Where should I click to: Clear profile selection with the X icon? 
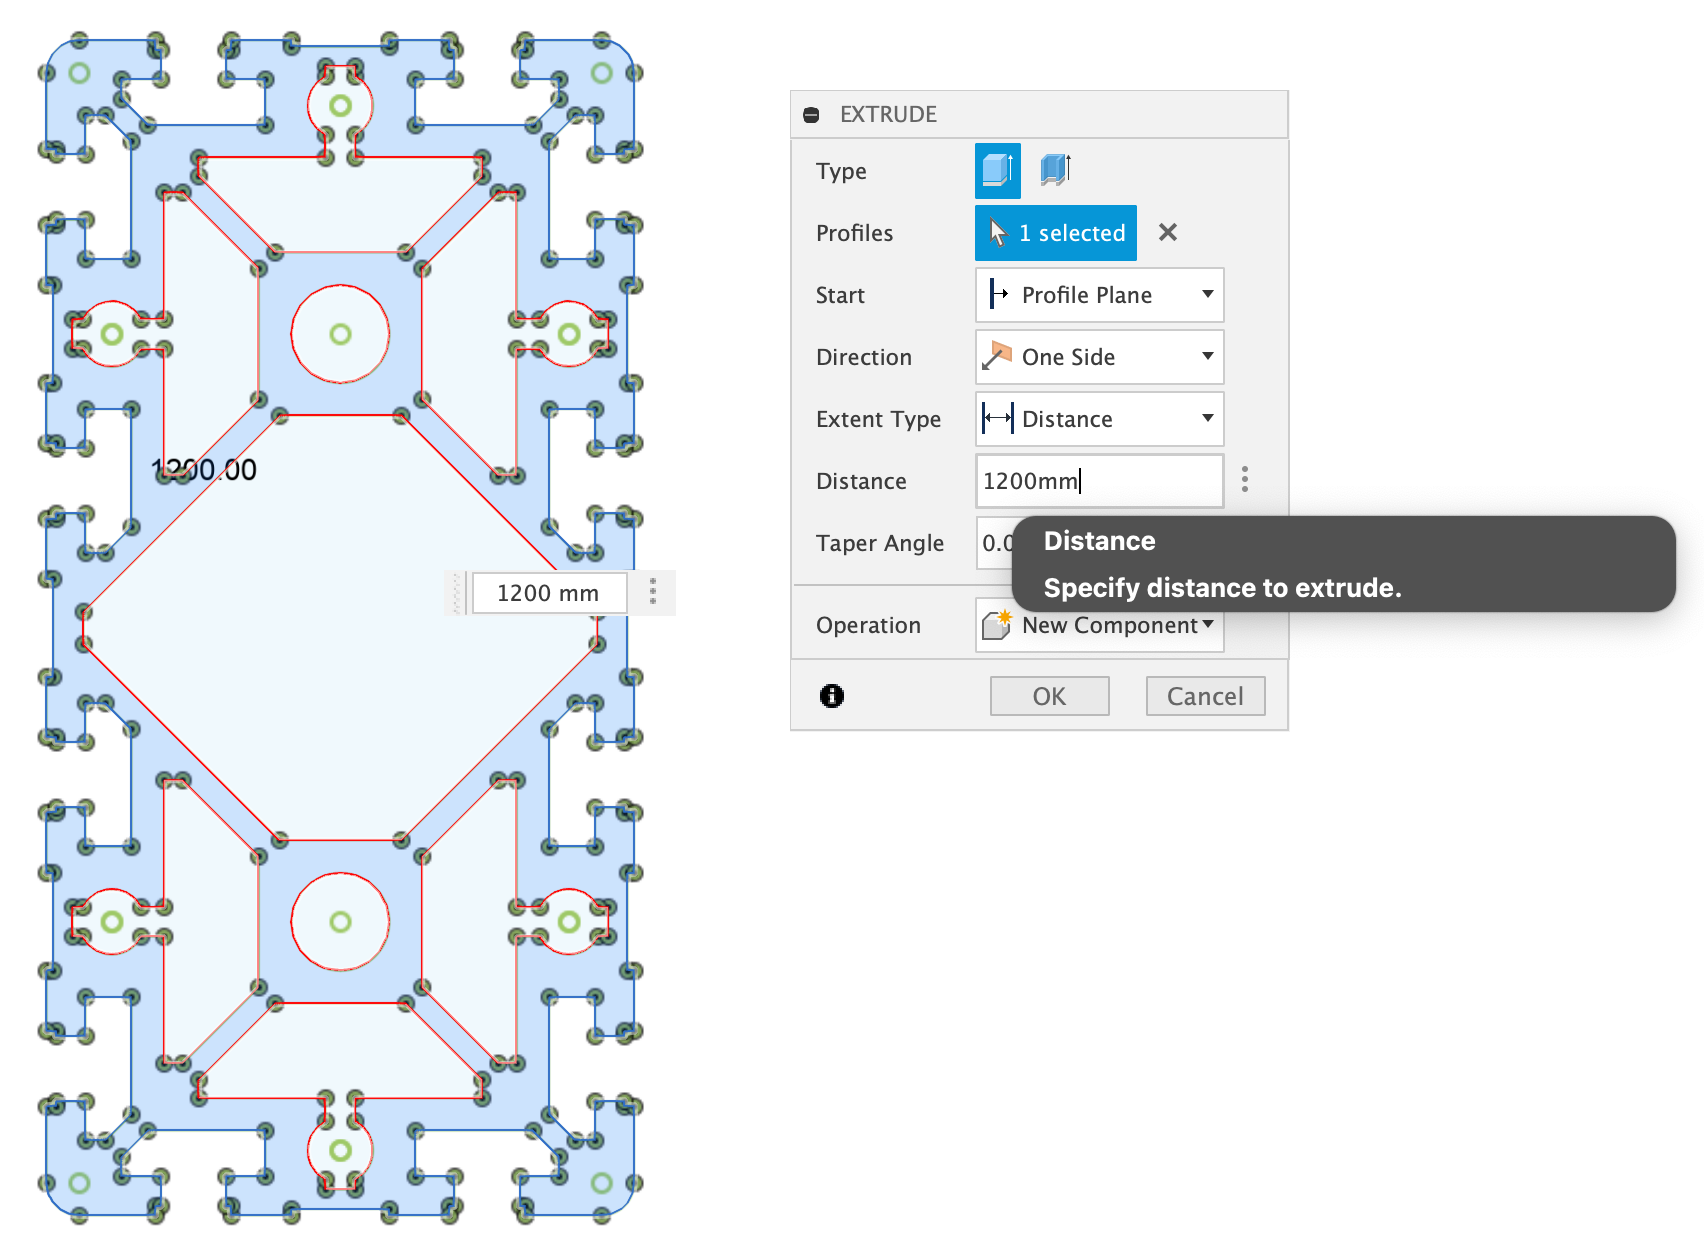[1167, 233]
